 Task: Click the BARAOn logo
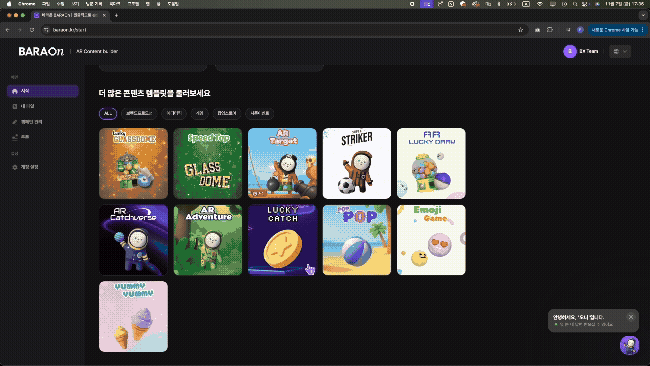pyautogui.click(x=41, y=51)
